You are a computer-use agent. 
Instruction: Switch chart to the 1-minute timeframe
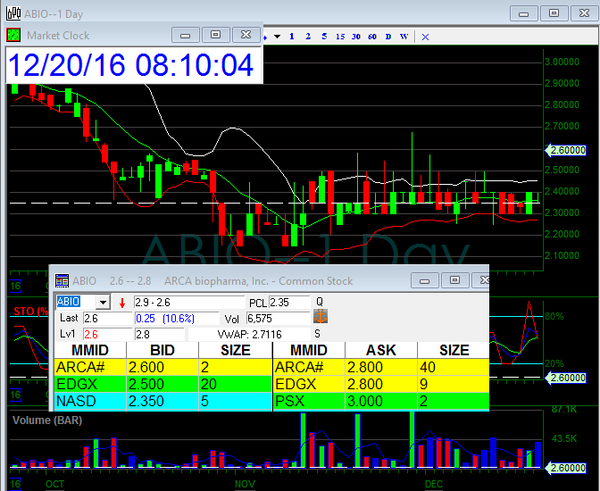(x=292, y=37)
